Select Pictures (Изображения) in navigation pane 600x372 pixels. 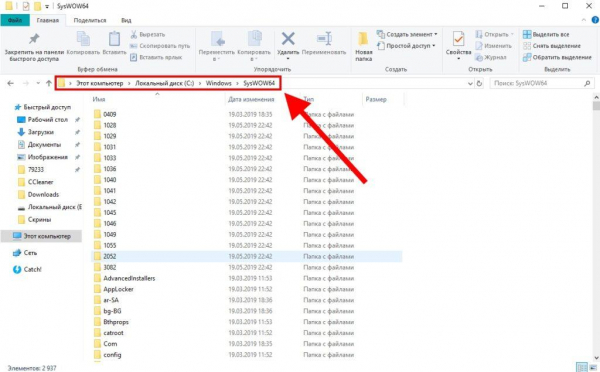[x=42, y=157]
